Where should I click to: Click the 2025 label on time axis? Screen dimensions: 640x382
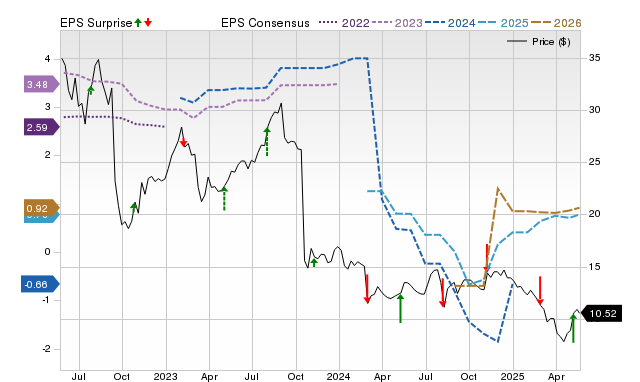click(x=512, y=376)
